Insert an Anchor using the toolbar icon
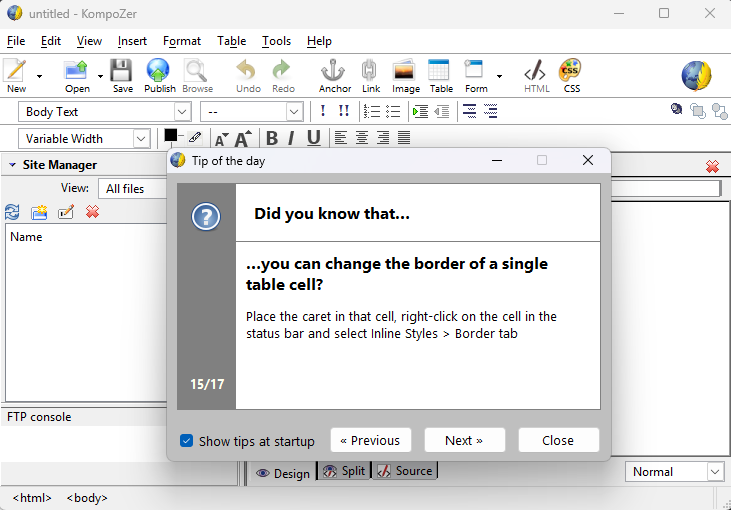The height and width of the screenshot is (510, 731). (334, 75)
